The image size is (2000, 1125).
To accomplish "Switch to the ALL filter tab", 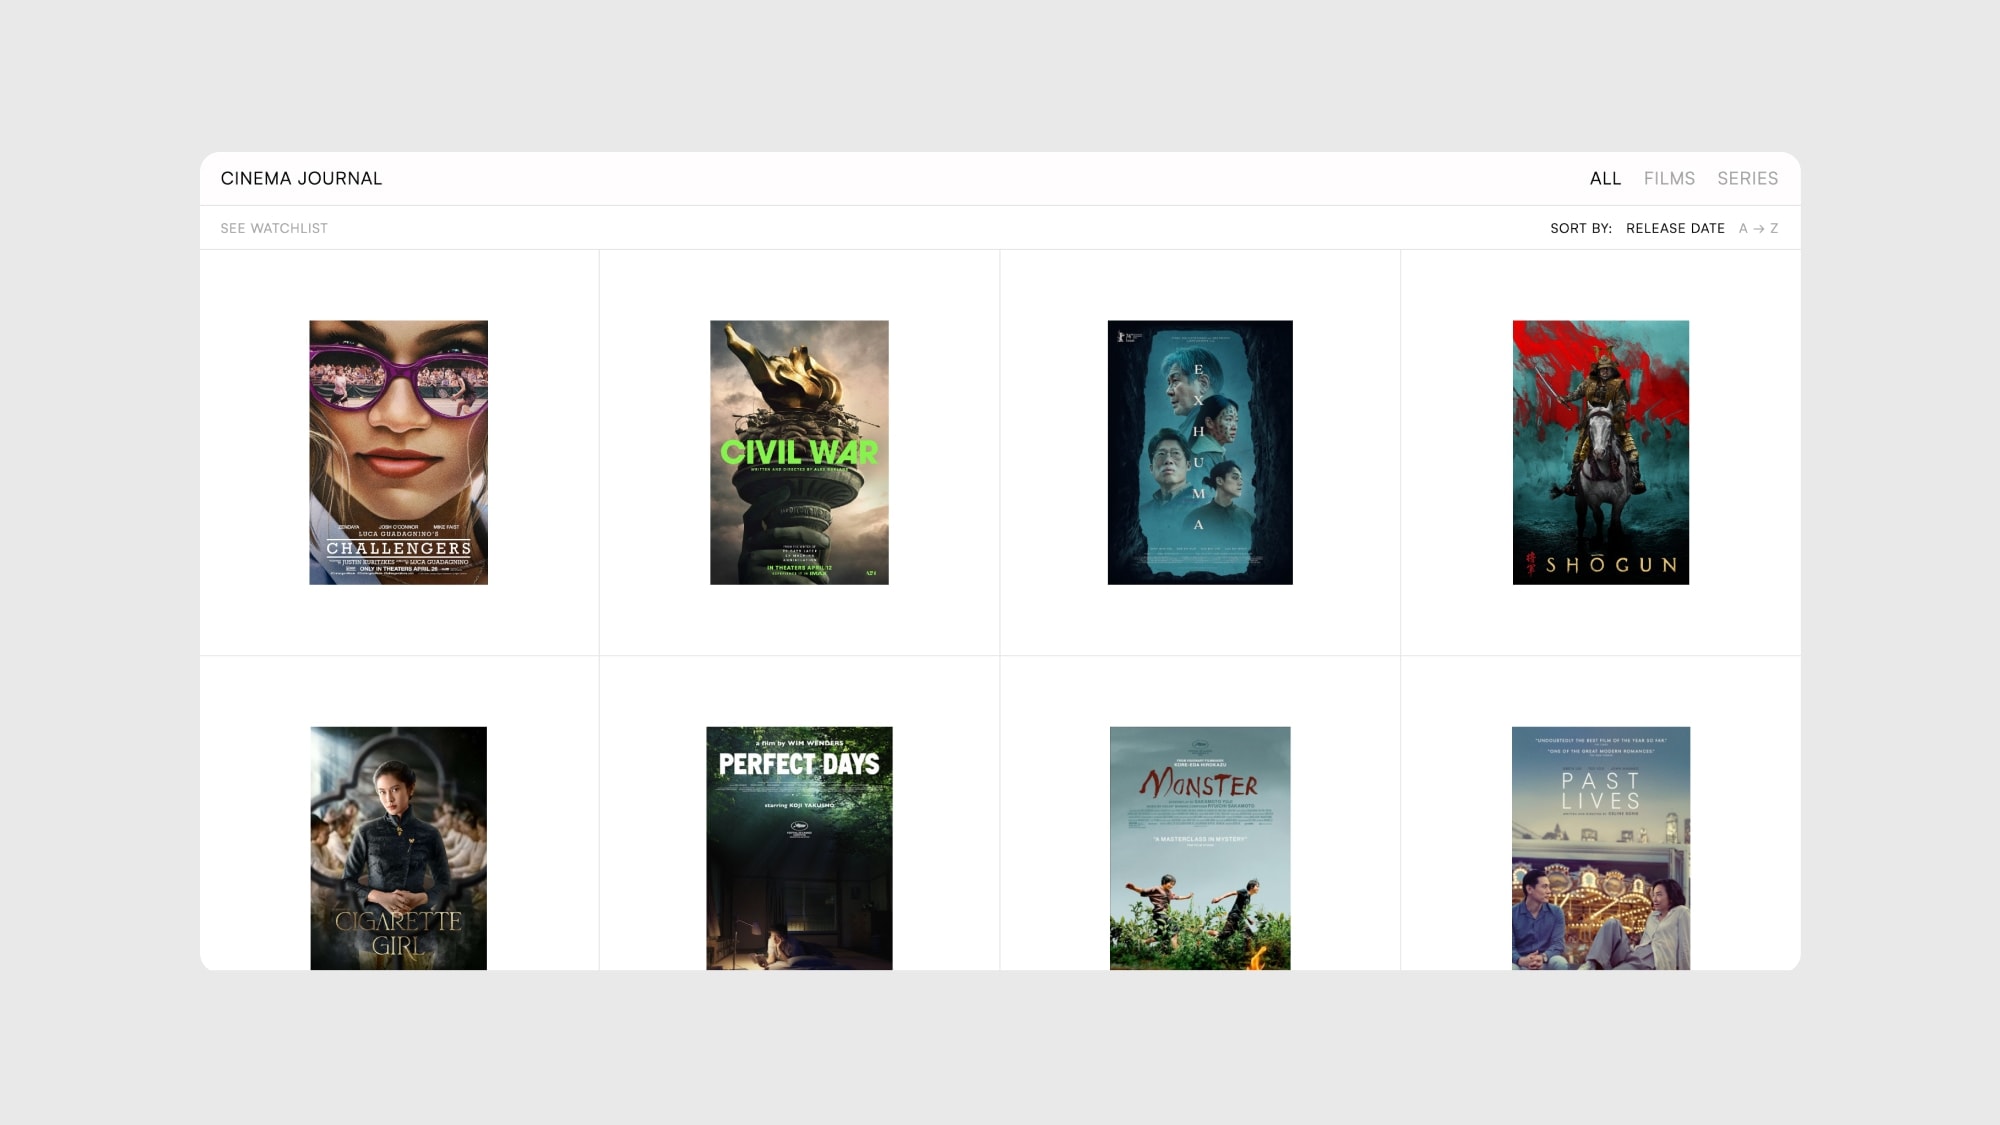I will pyautogui.click(x=1604, y=178).
